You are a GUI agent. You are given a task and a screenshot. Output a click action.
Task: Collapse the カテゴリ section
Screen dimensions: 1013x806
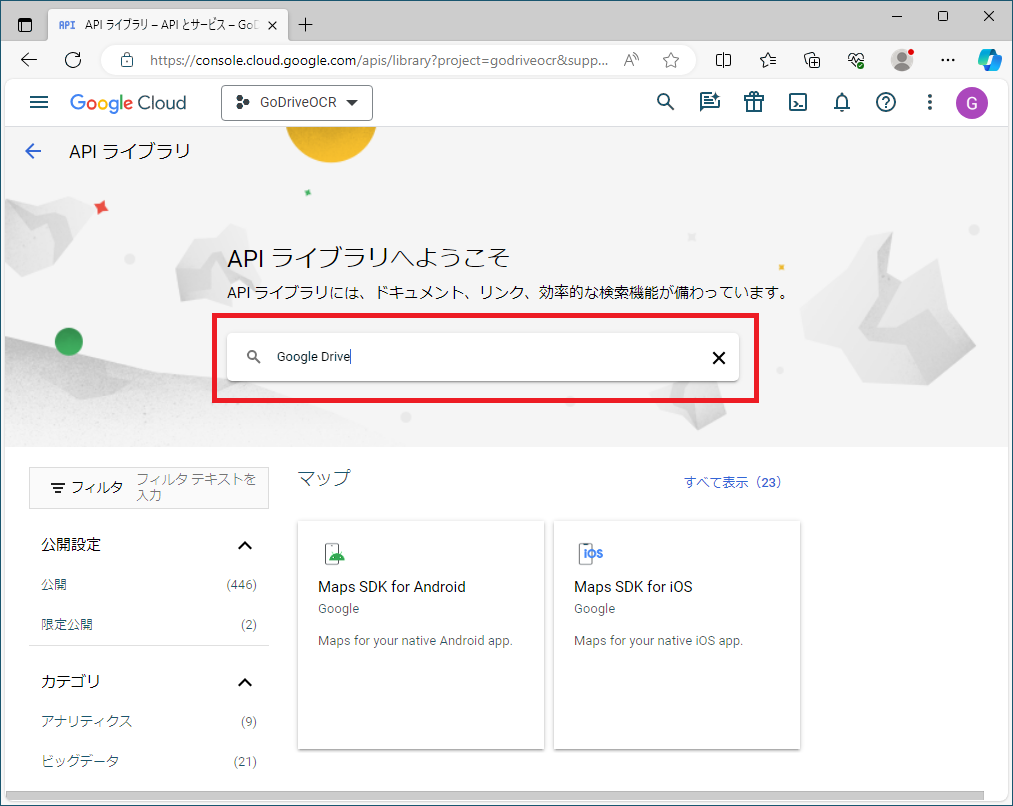245,683
